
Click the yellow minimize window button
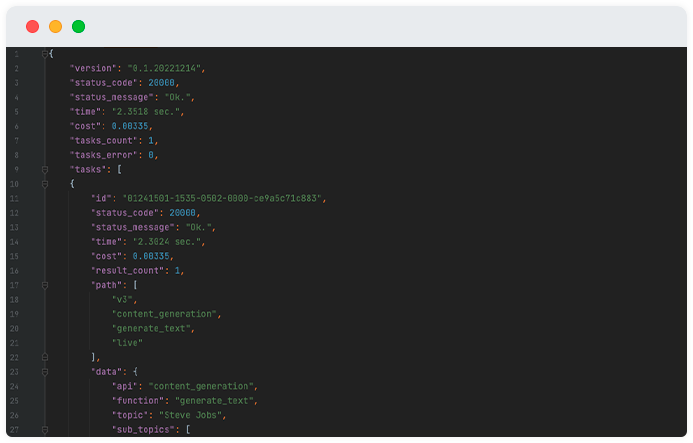[55, 27]
